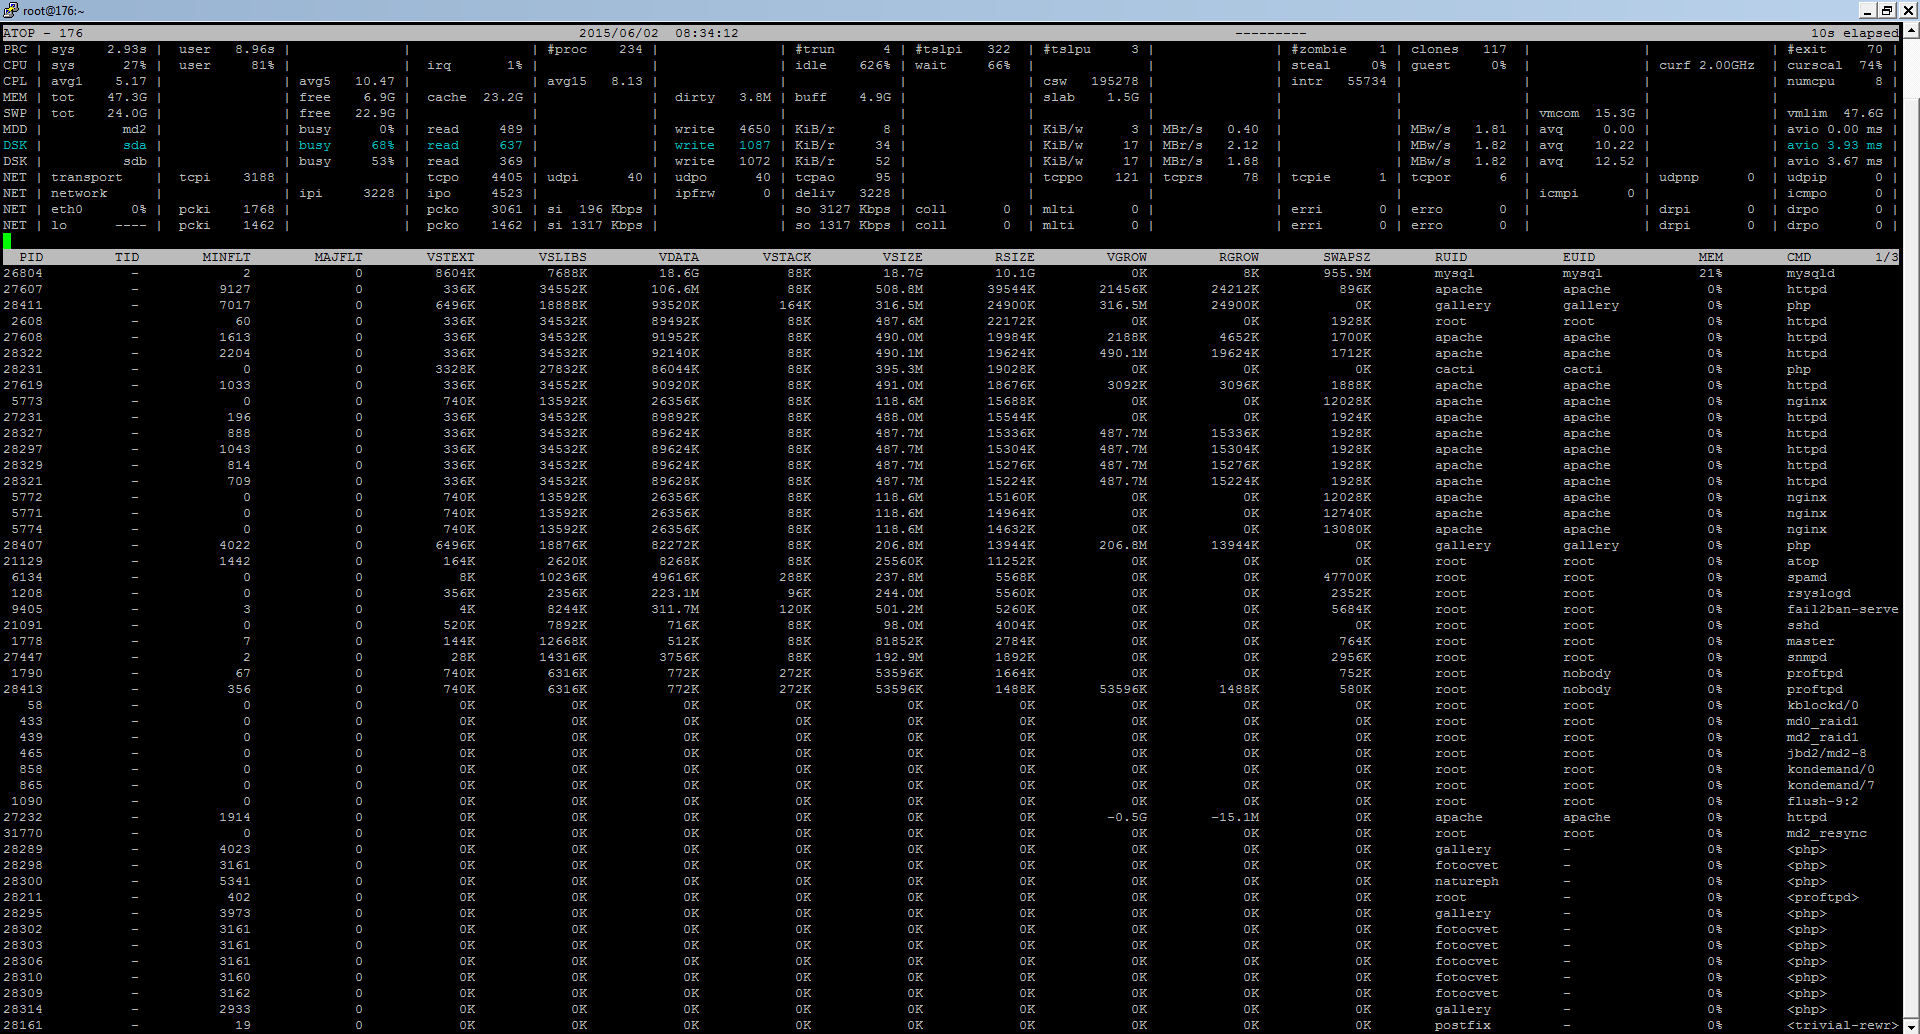Click the SWAPSZ column header
This screenshot has width=1920, height=1034.
(1347, 257)
